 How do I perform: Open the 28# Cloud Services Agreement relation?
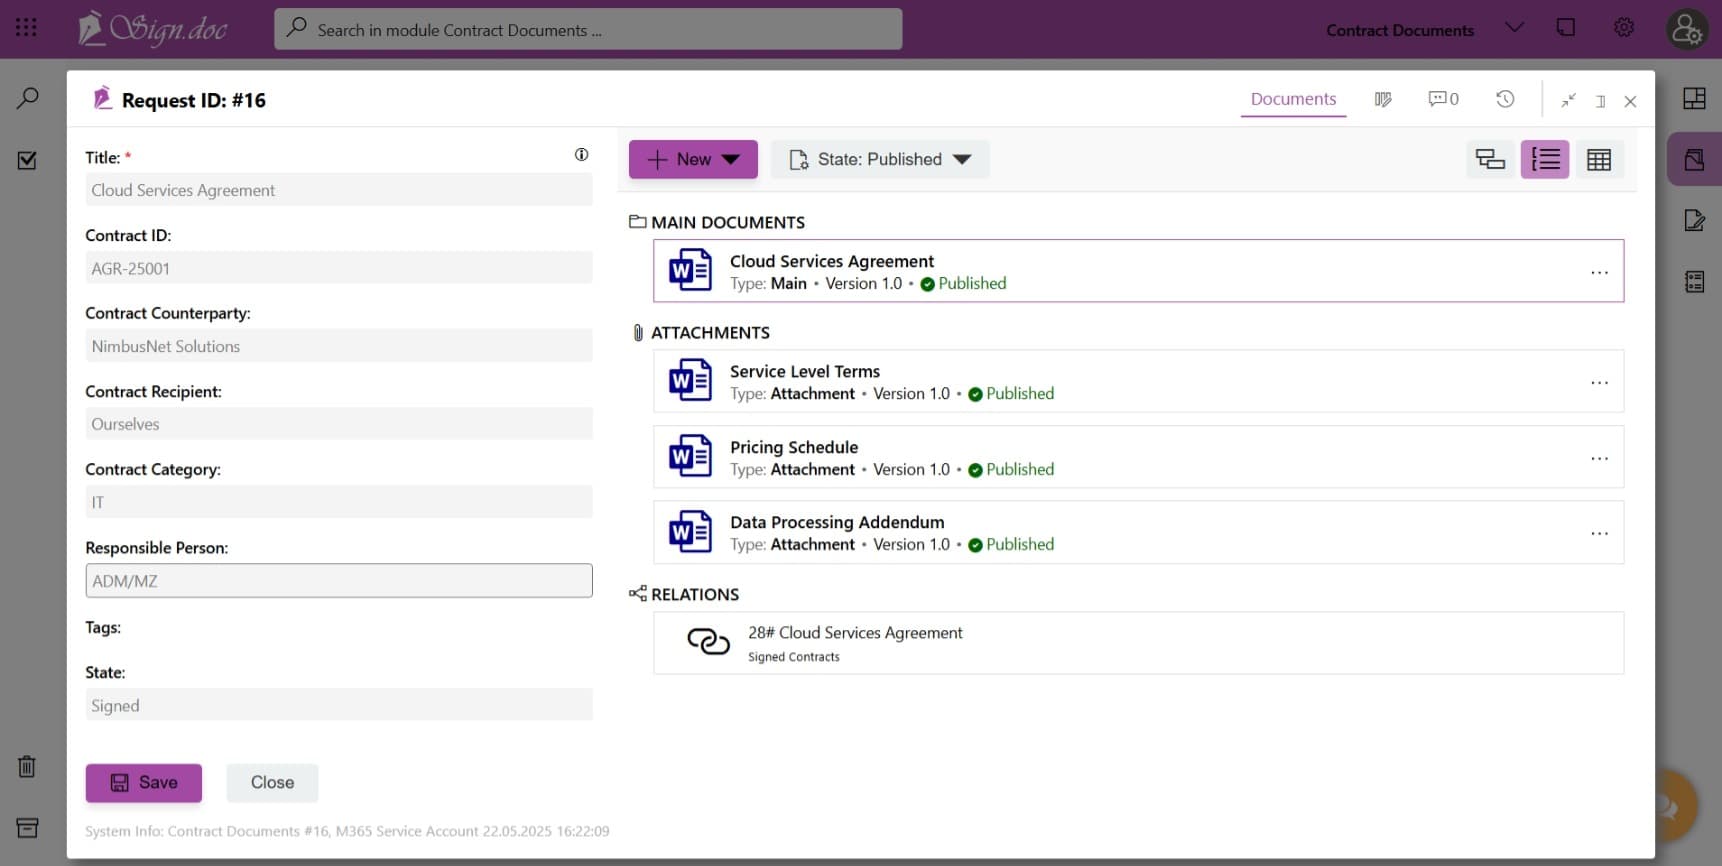1138,643
